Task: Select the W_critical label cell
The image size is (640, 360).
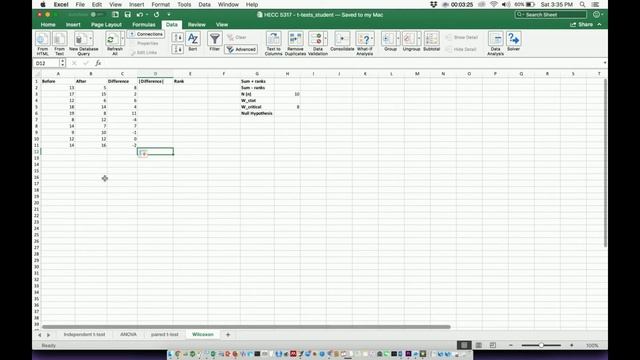Action: point(257,107)
